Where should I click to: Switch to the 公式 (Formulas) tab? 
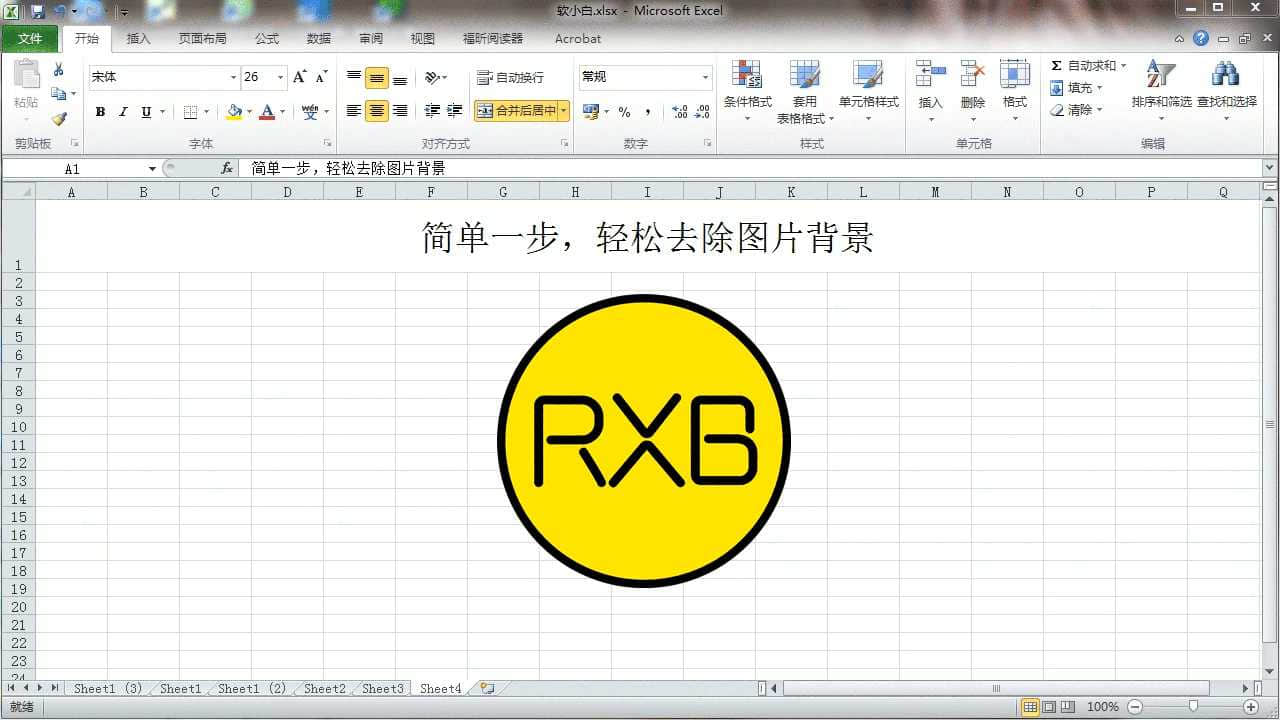pos(267,39)
